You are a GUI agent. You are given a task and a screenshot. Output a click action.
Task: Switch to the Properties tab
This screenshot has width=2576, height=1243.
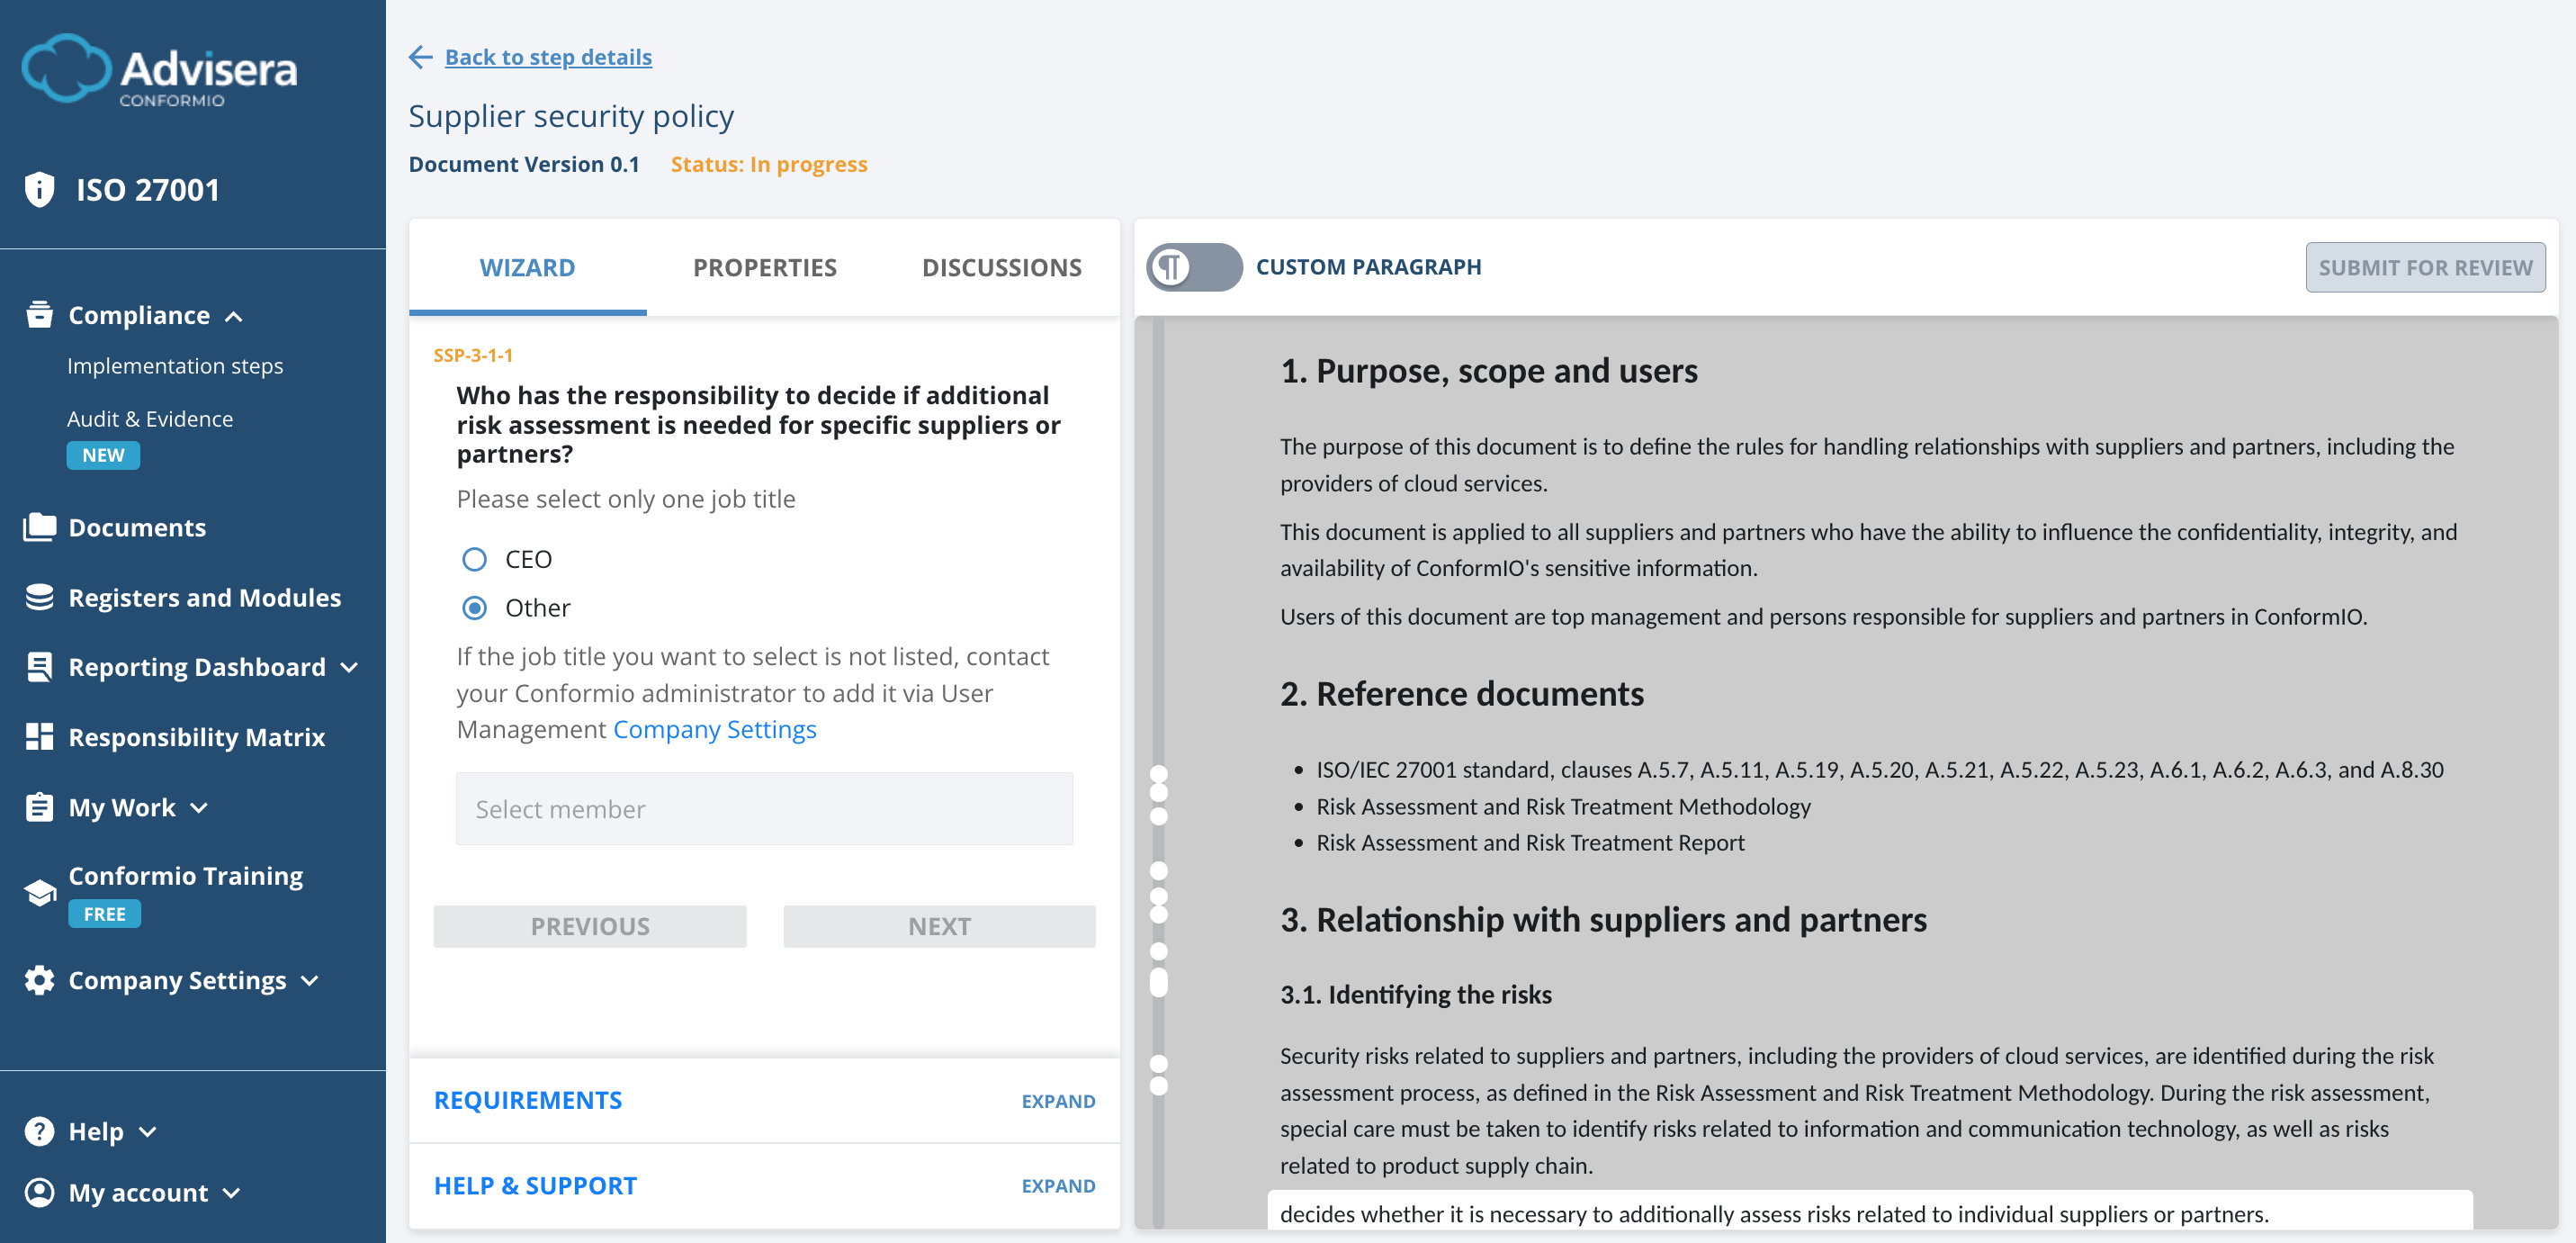(x=764, y=267)
